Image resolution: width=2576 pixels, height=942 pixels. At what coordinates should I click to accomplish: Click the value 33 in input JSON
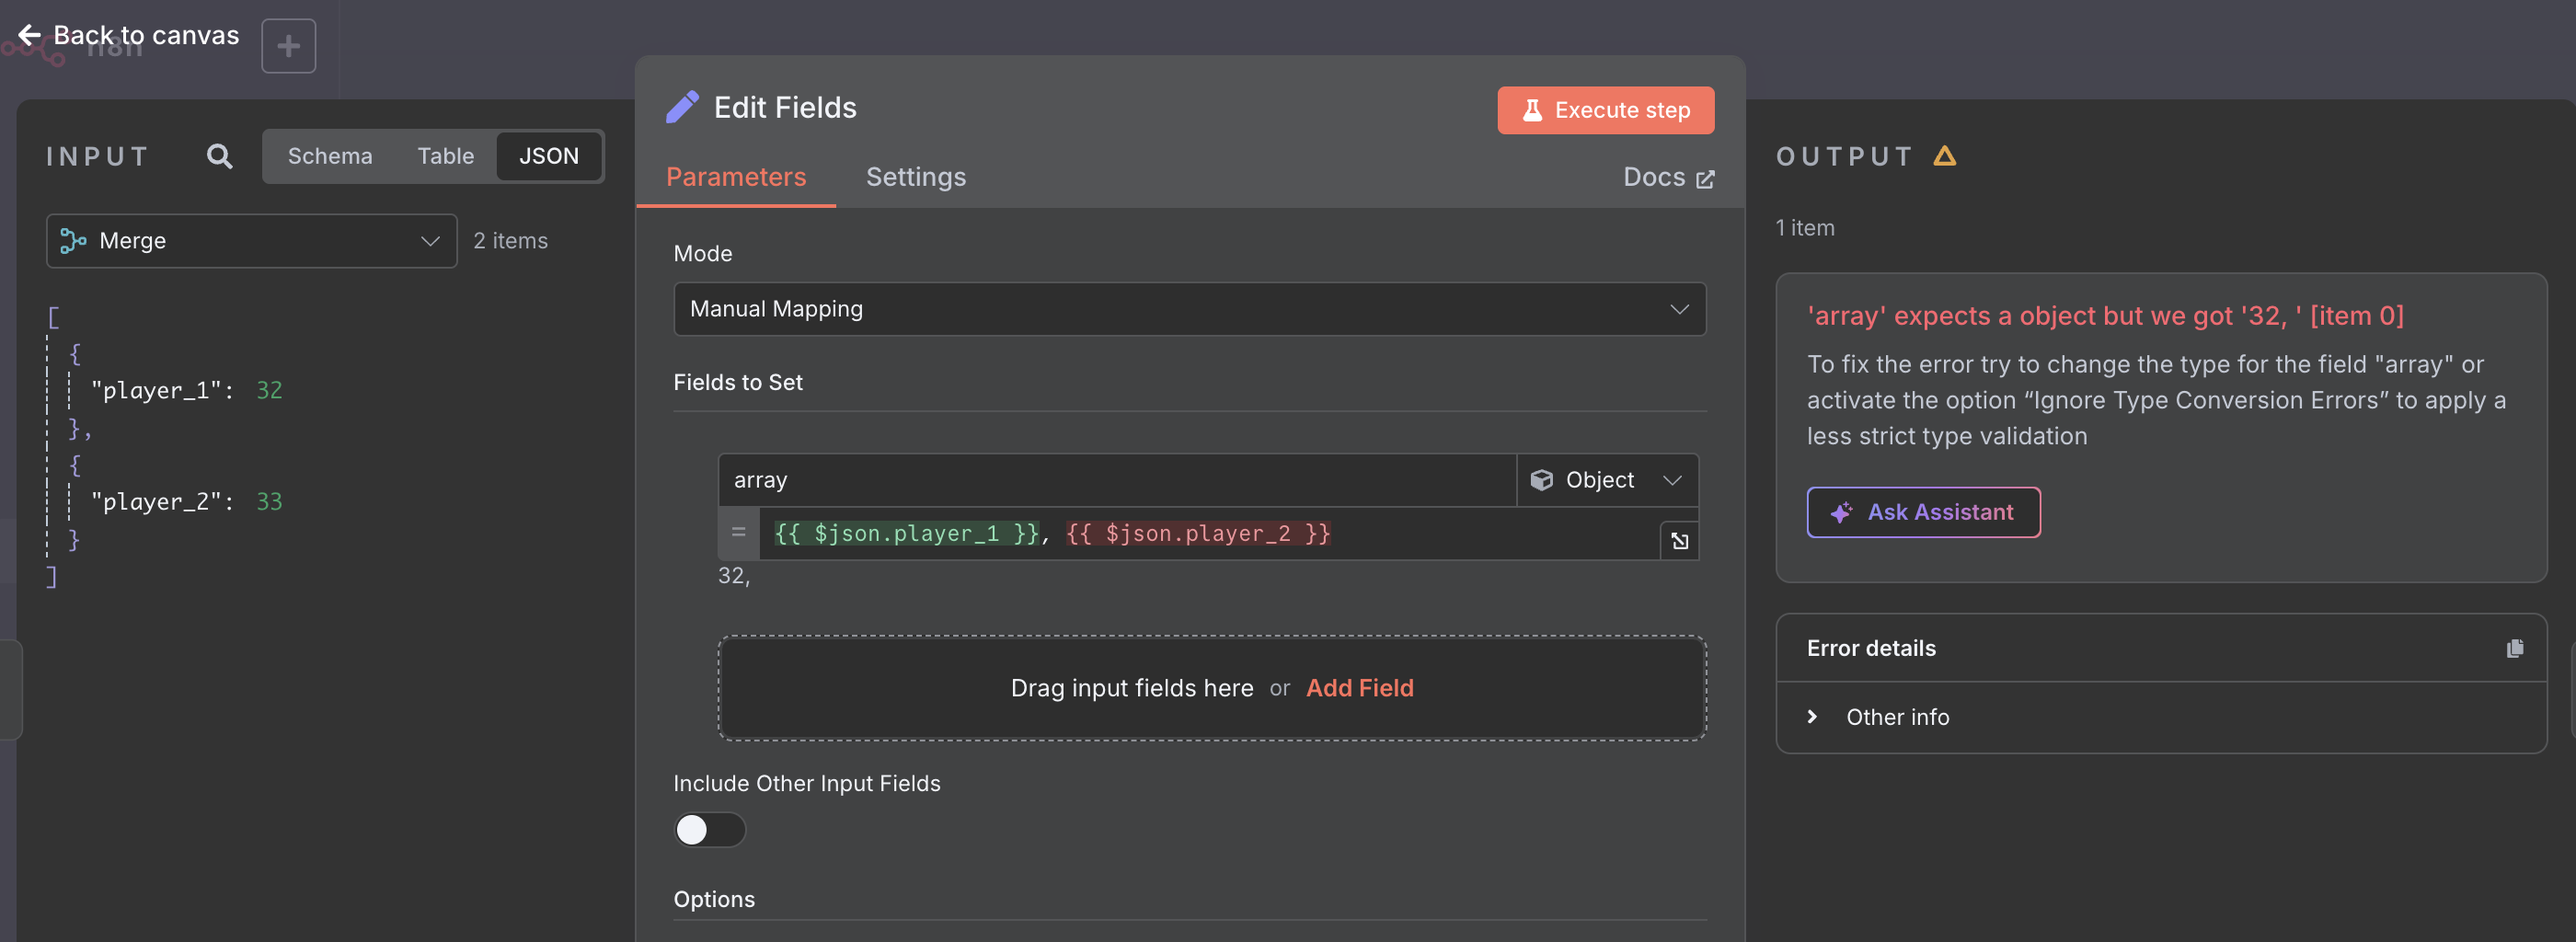pyautogui.click(x=269, y=501)
